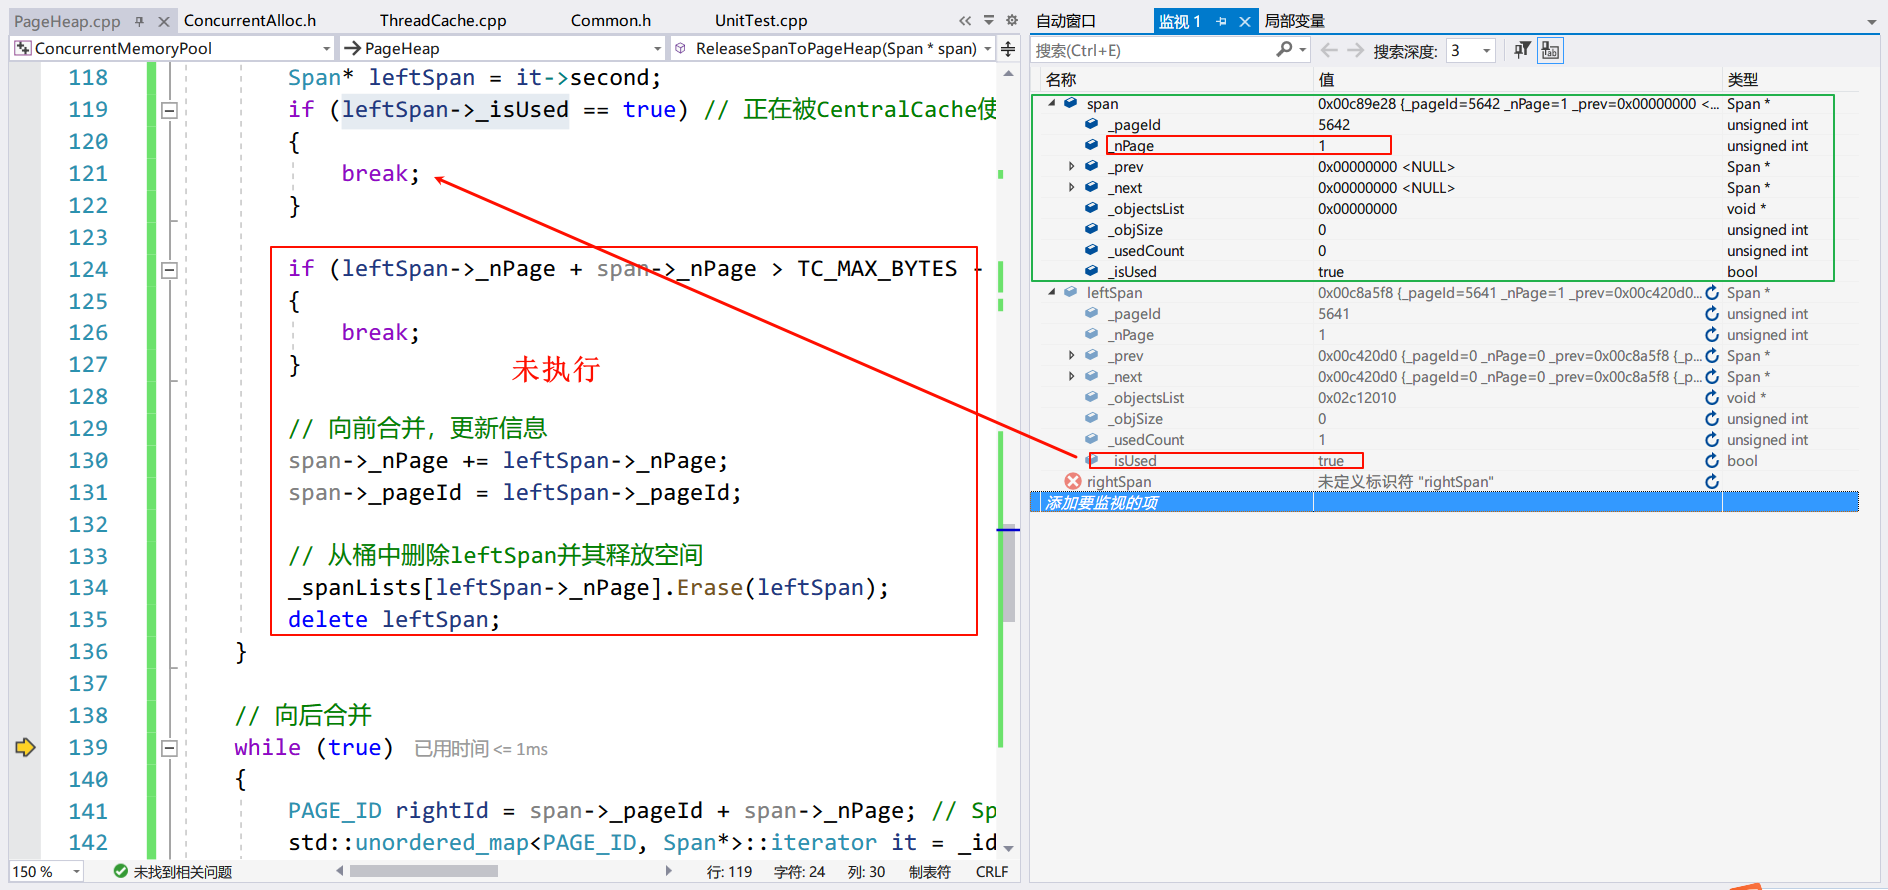Switch to the UnitTest.cpp tab
This screenshot has width=1888, height=890.
coord(760,20)
